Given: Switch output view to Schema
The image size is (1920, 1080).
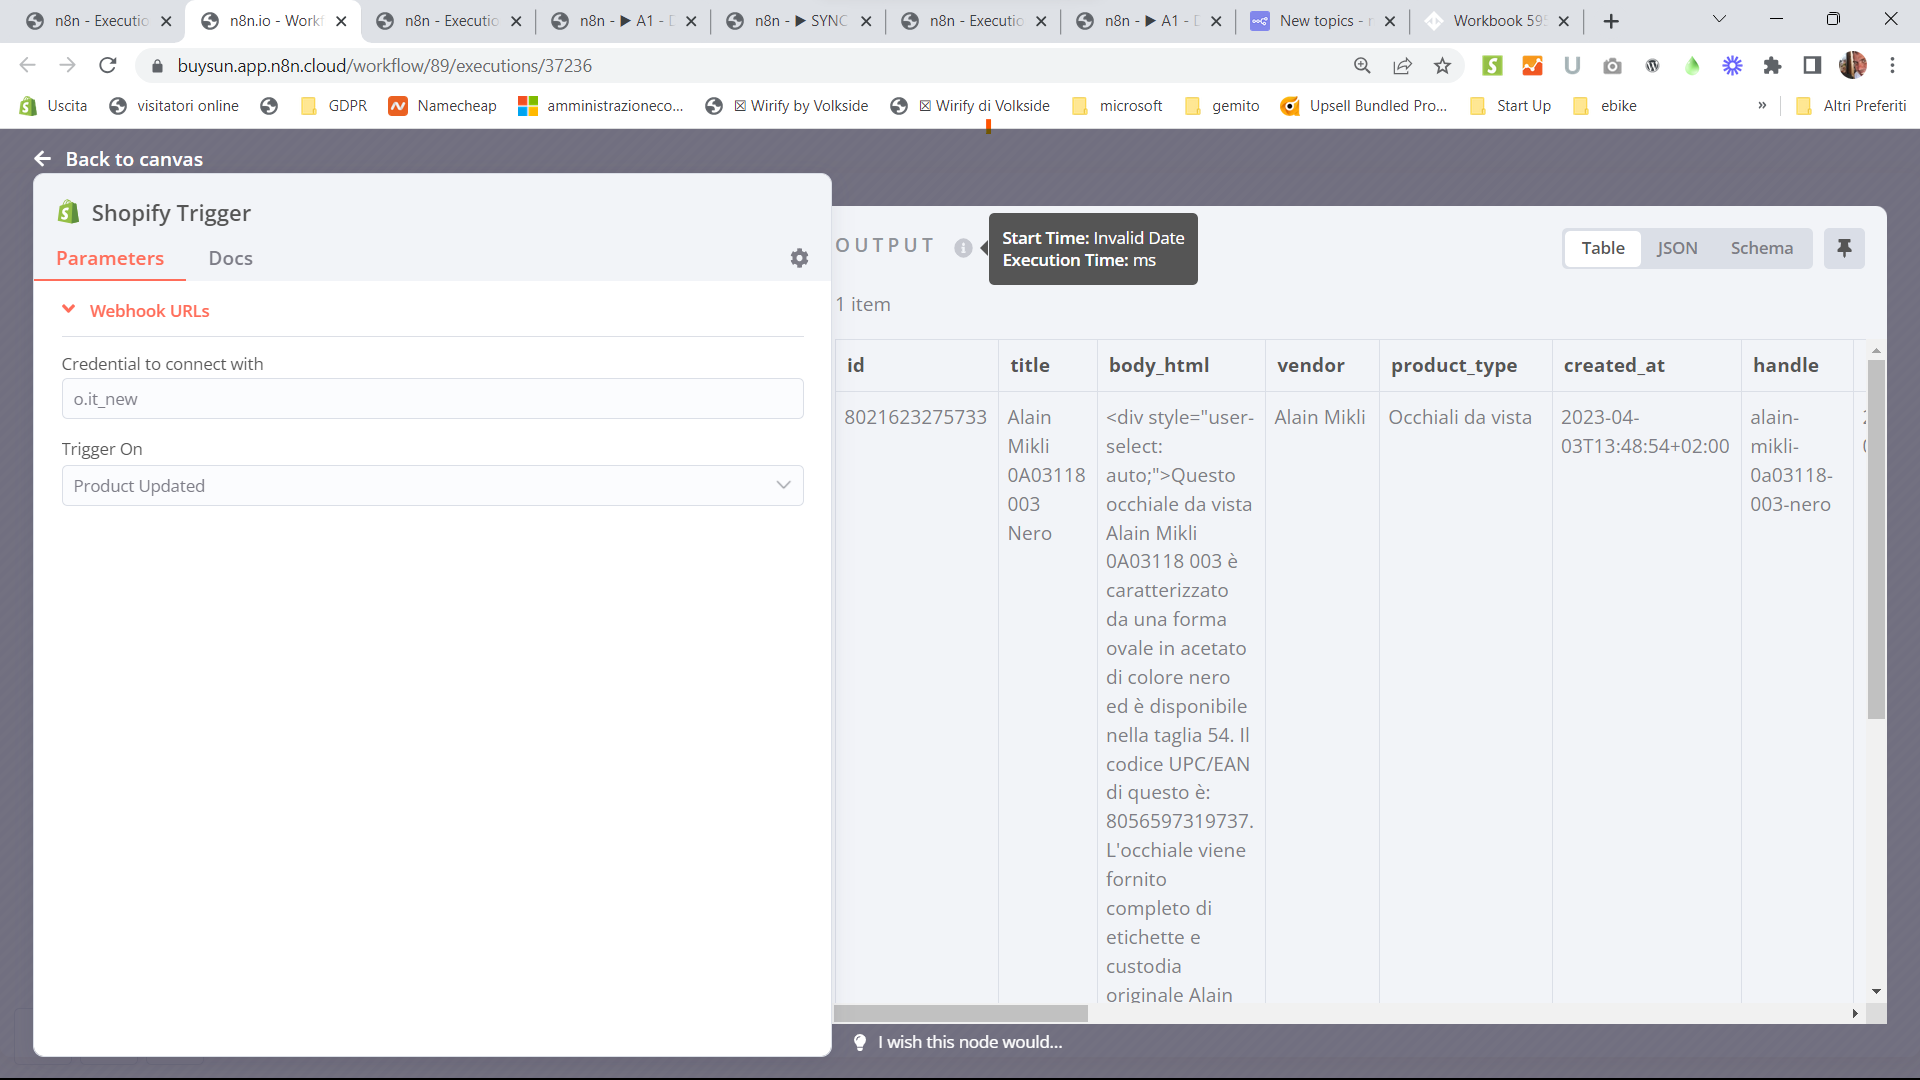Looking at the screenshot, I should [x=1762, y=248].
